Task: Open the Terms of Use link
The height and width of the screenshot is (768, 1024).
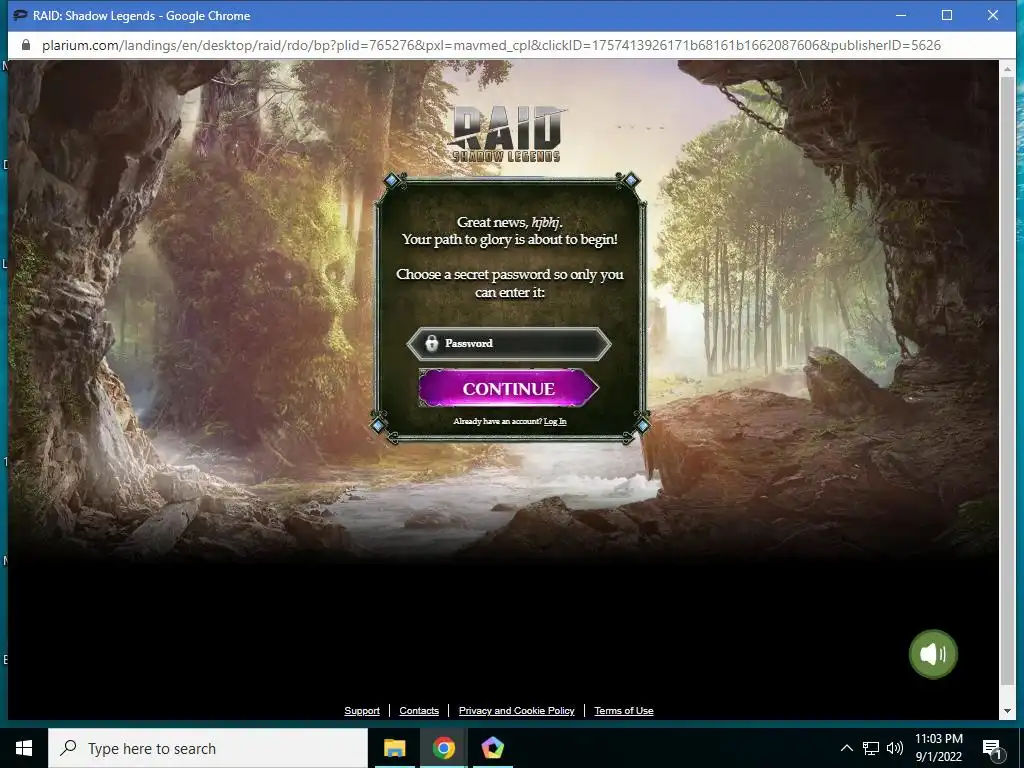Action: pos(624,711)
